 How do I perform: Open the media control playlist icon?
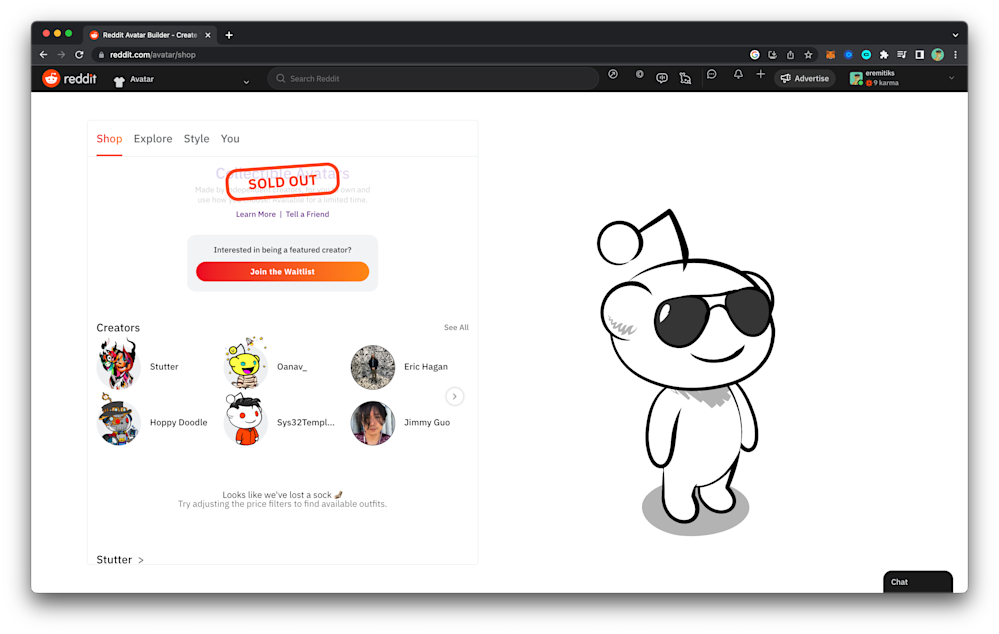tap(902, 55)
